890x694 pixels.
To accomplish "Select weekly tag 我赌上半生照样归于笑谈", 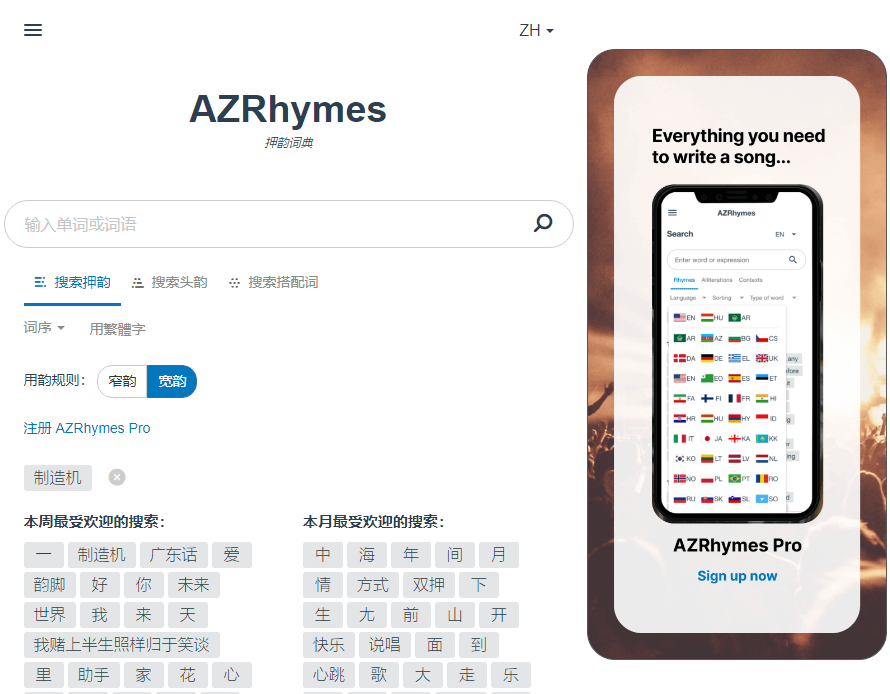I will [x=121, y=645].
